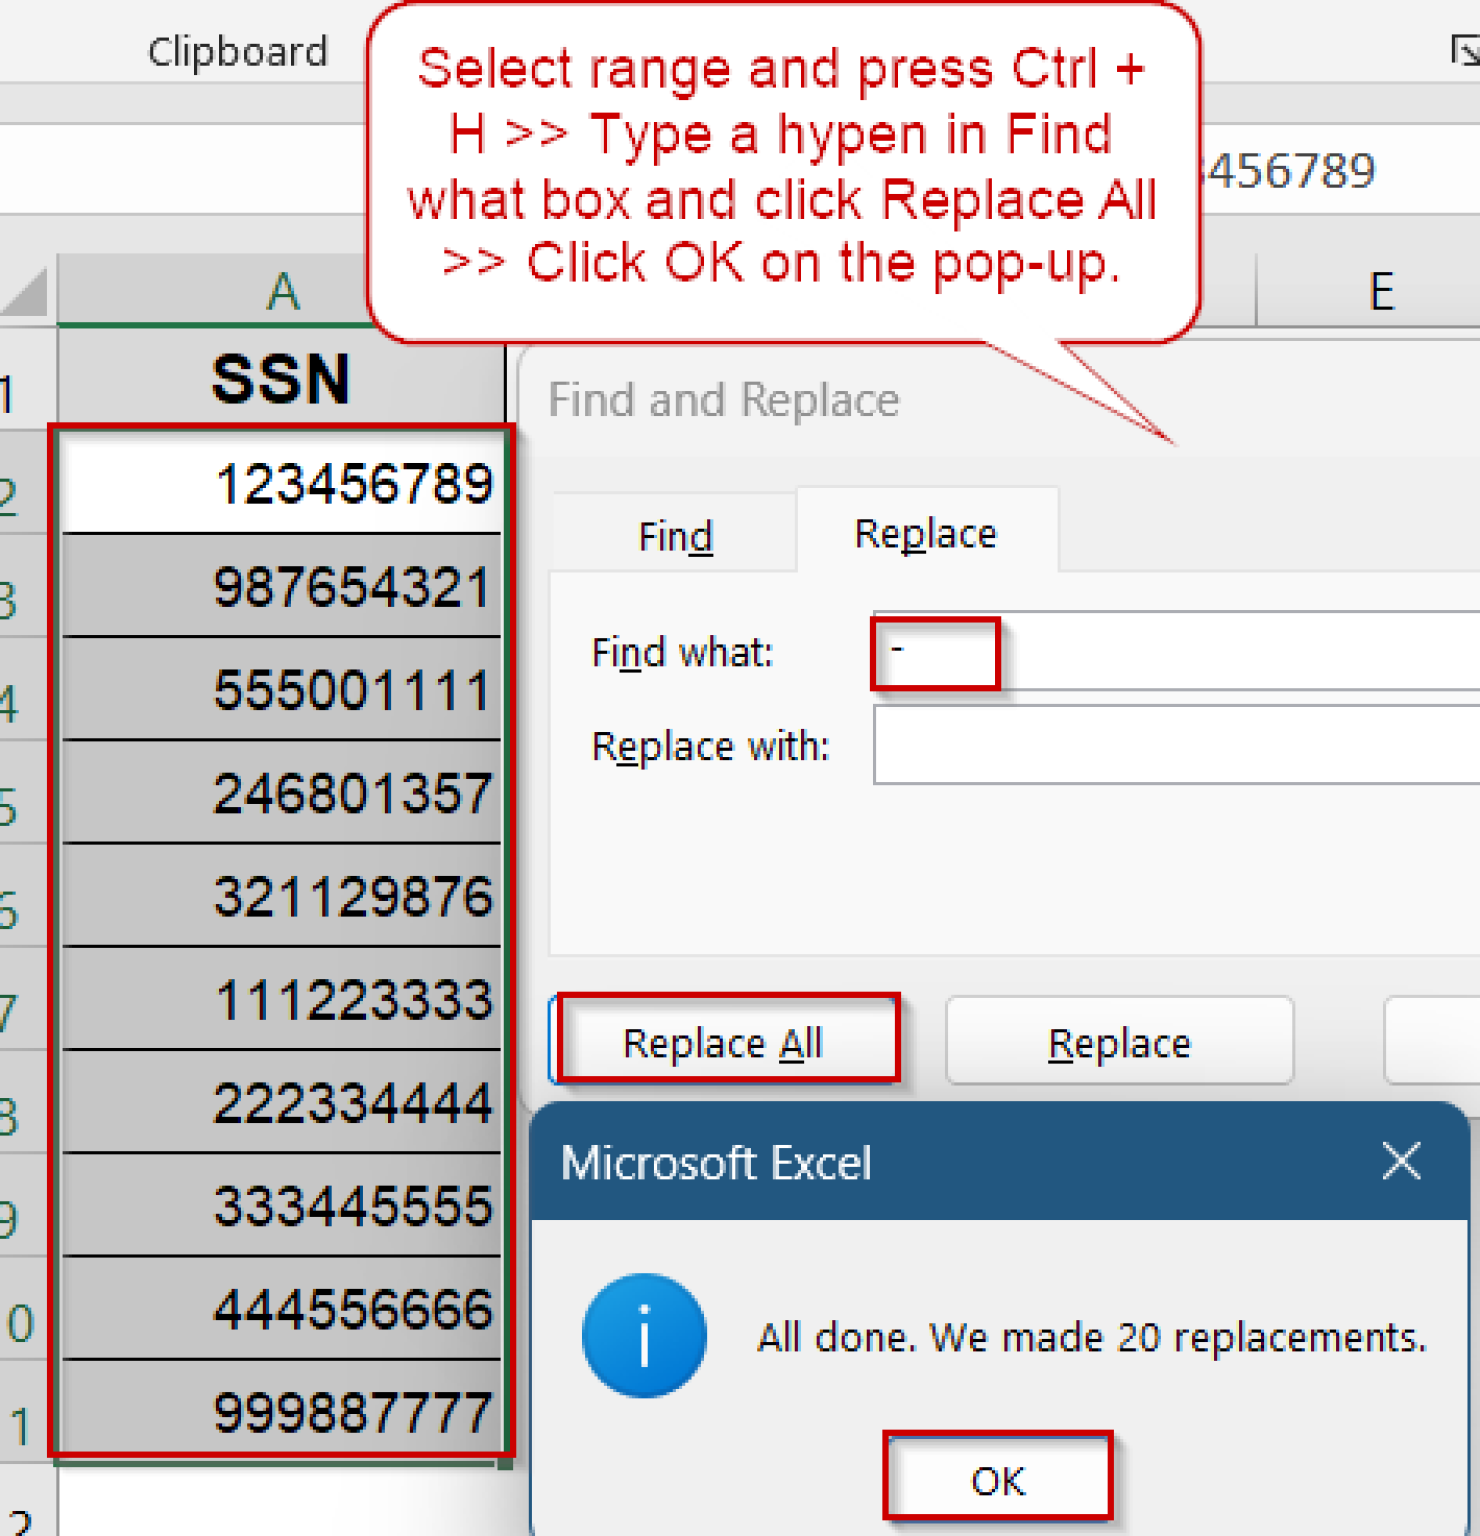
Task: Click the Replace button
Action: (1118, 1042)
